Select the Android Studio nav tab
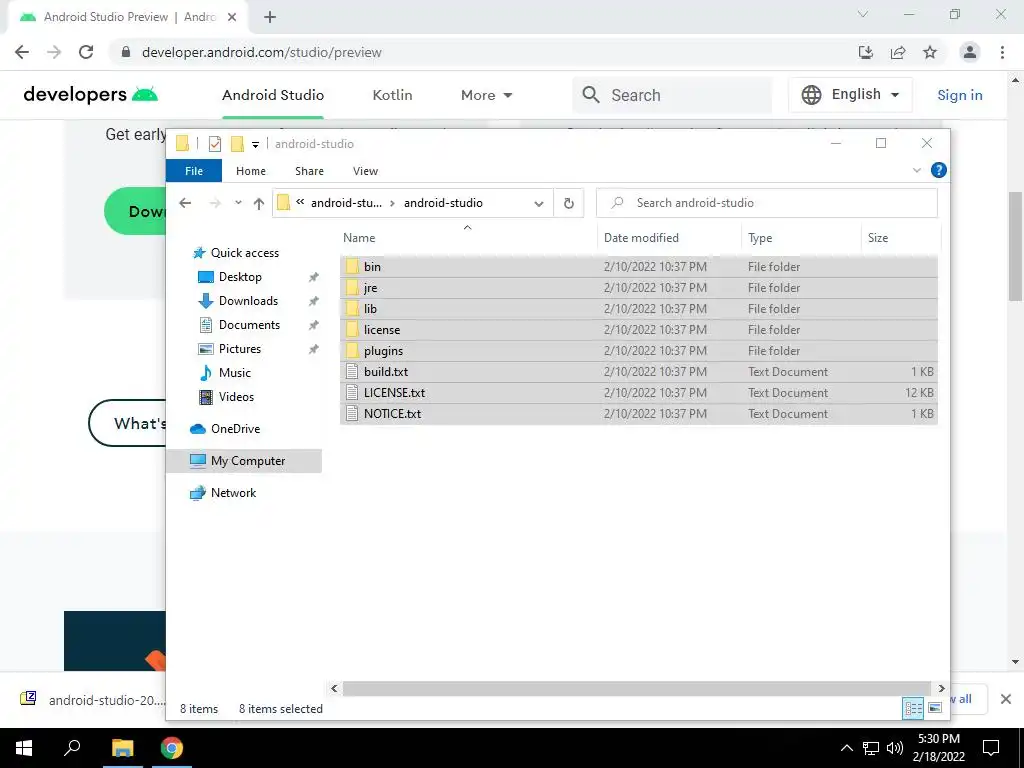 point(273,95)
